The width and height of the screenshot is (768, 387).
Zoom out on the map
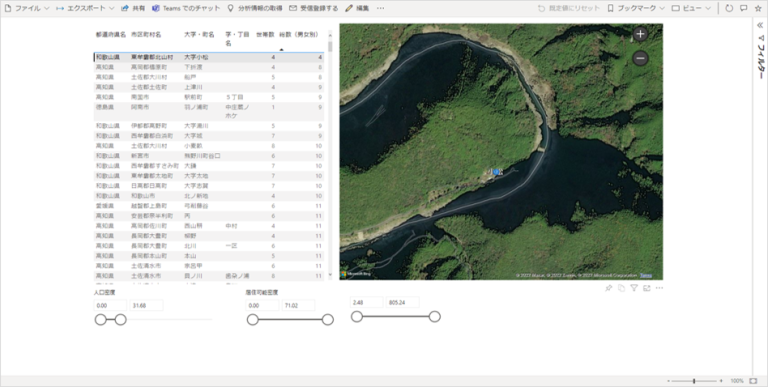[640, 58]
